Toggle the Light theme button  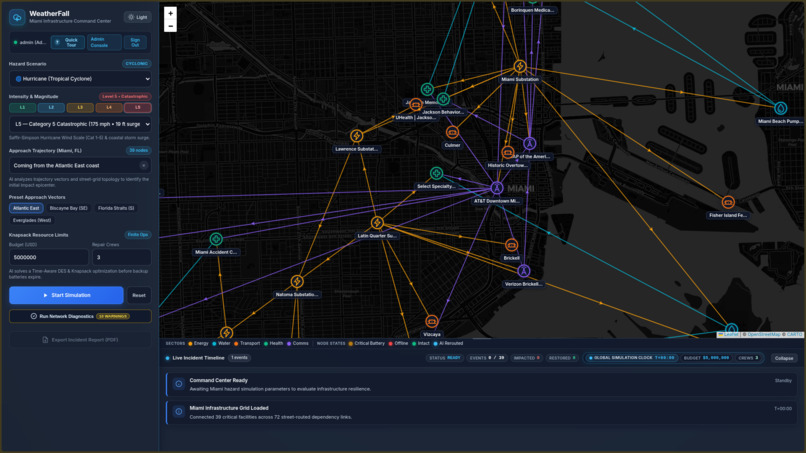[138, 17]
